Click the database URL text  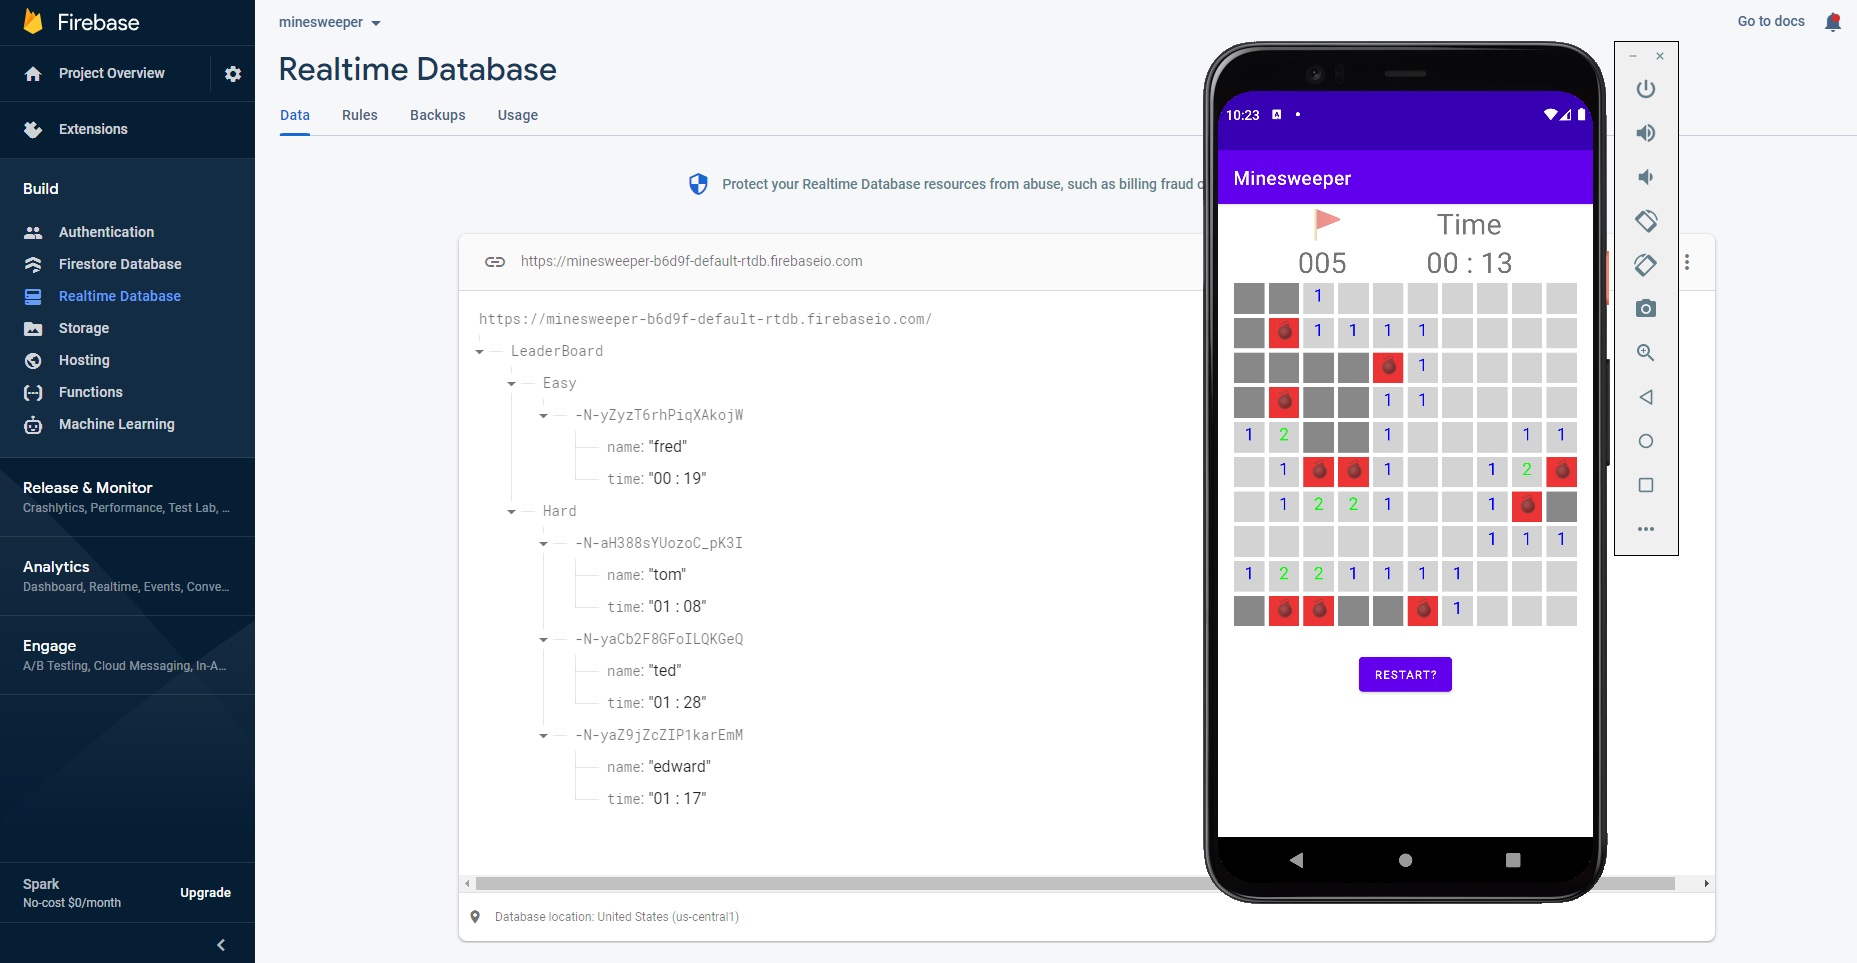tap(691, 261)
